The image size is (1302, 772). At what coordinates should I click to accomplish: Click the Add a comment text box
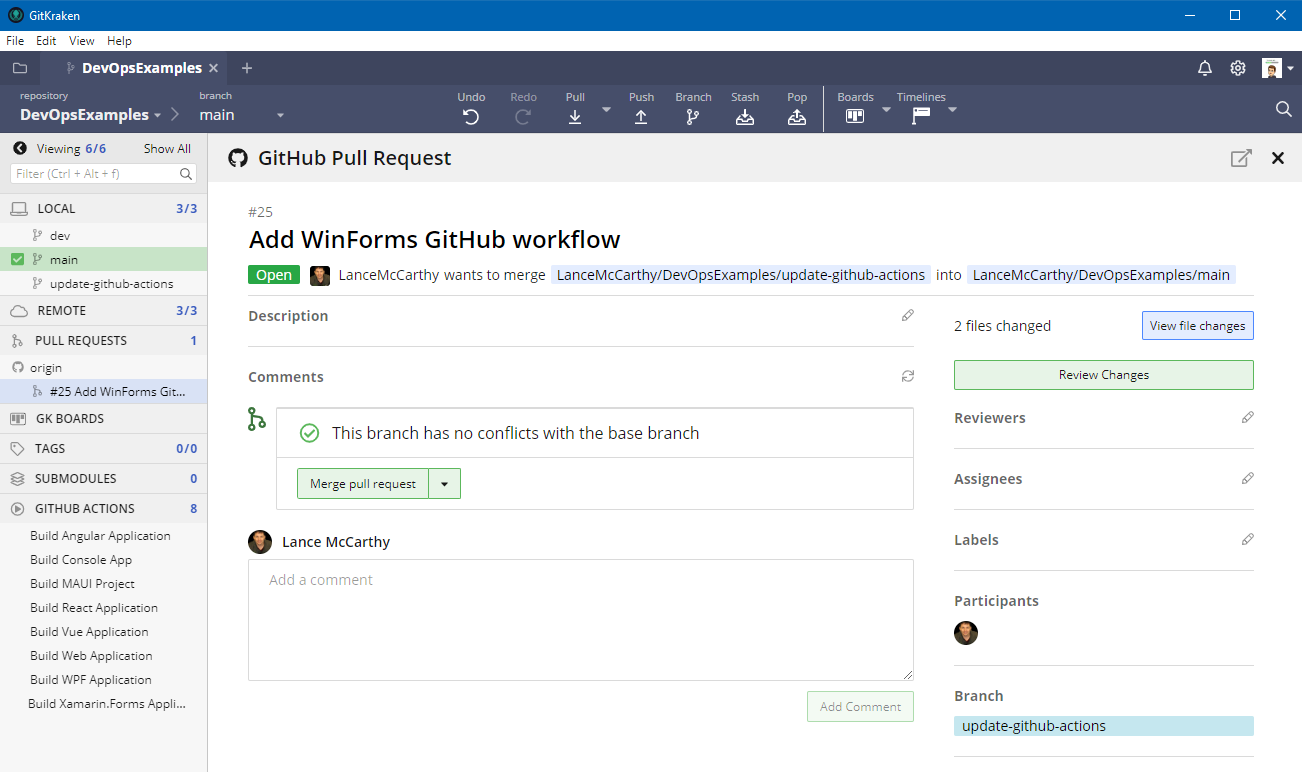click(x=580, y=620)
